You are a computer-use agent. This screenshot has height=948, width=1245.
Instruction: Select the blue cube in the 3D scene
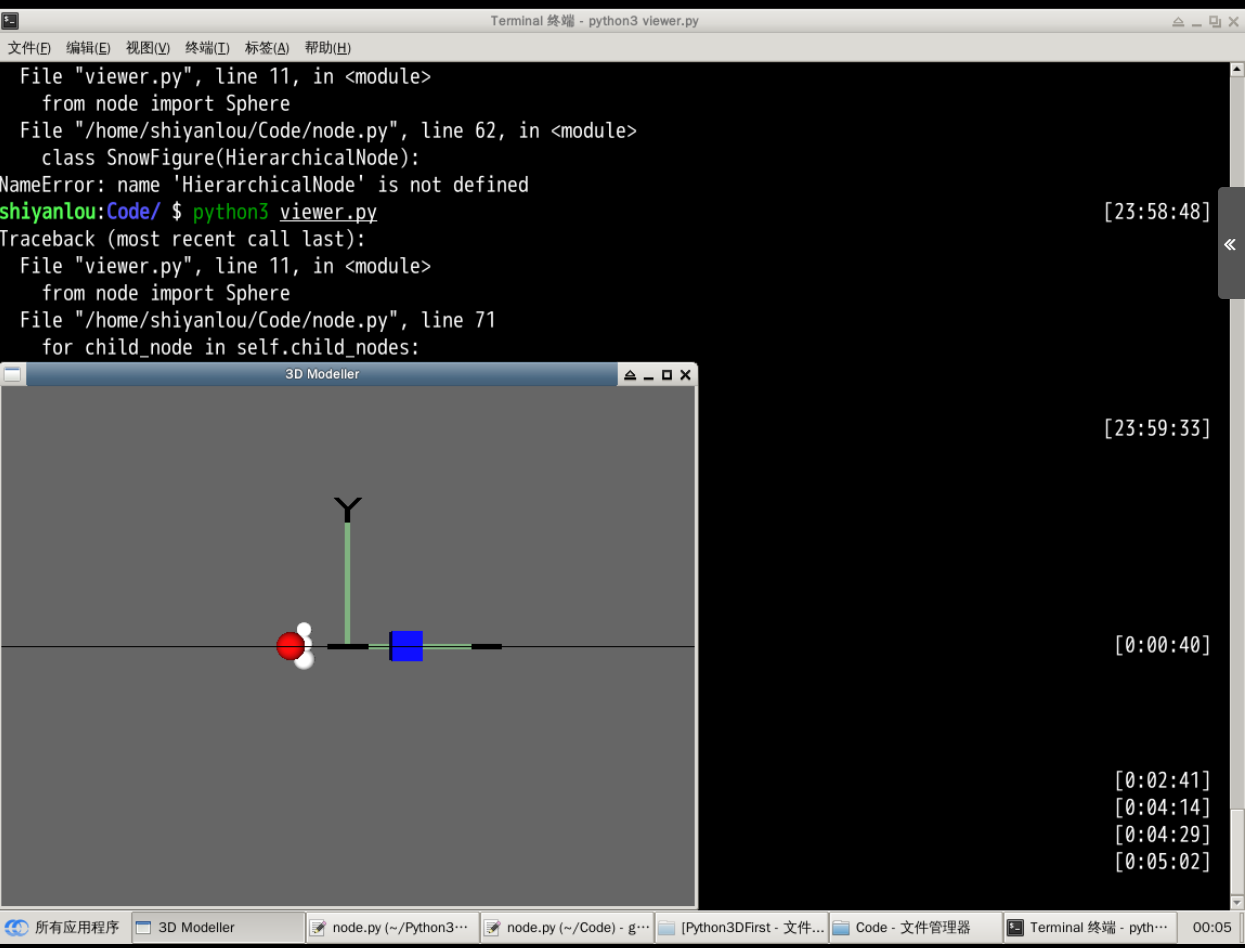tap(406, 646)
